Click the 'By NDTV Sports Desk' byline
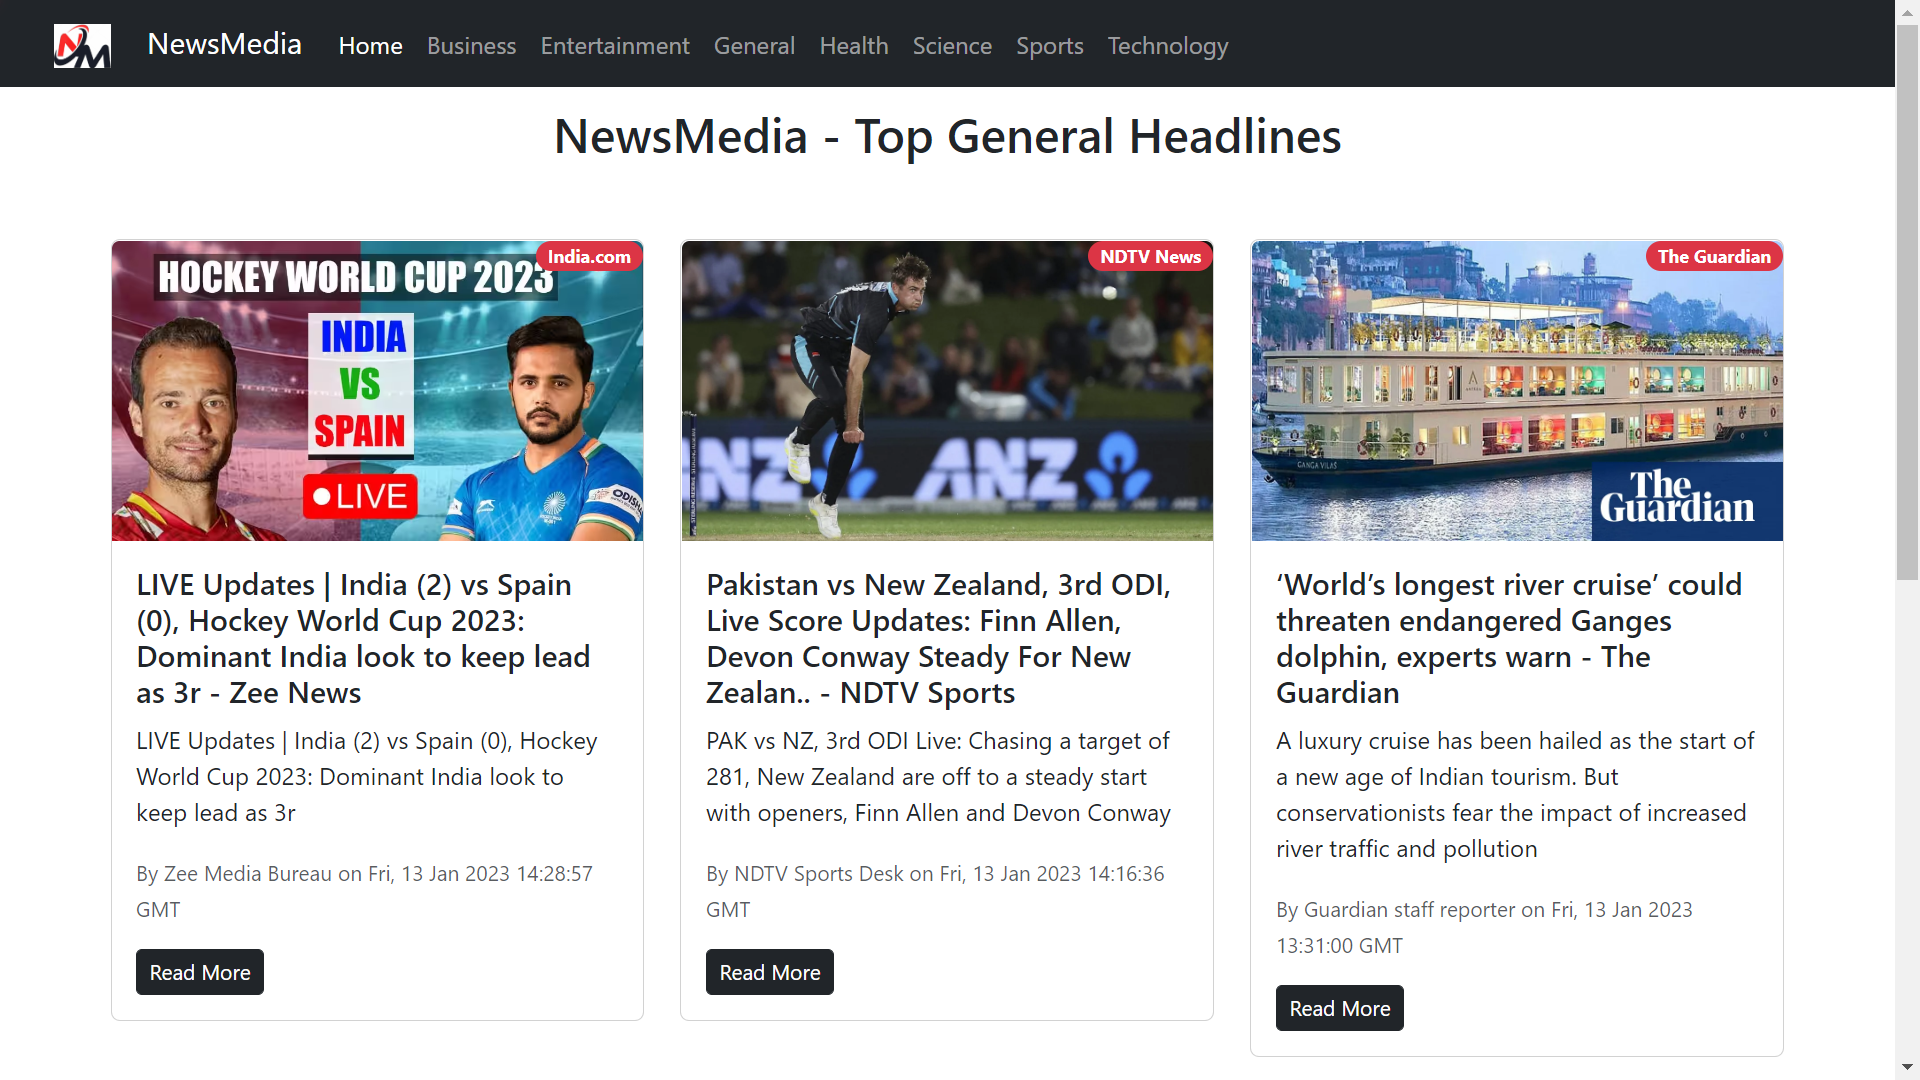 click(935, 891)
